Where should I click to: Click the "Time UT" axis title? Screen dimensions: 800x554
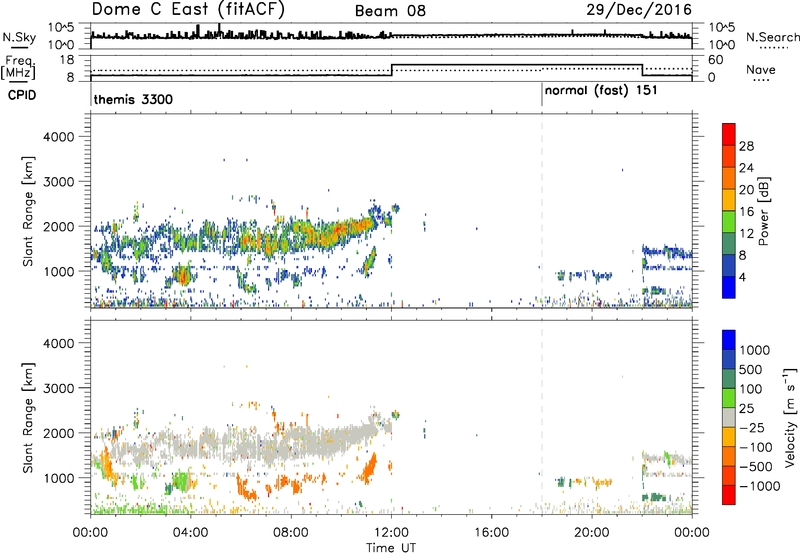[x=391, y=548]
